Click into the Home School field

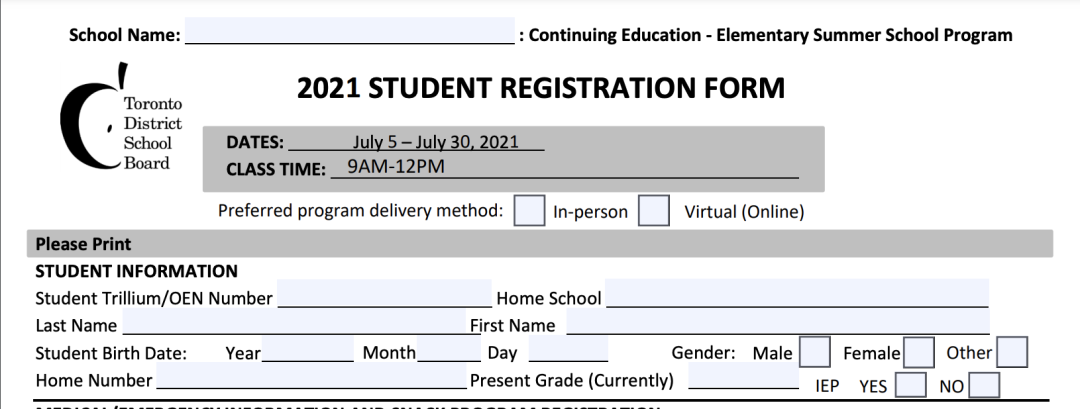(x=797, y=293)
